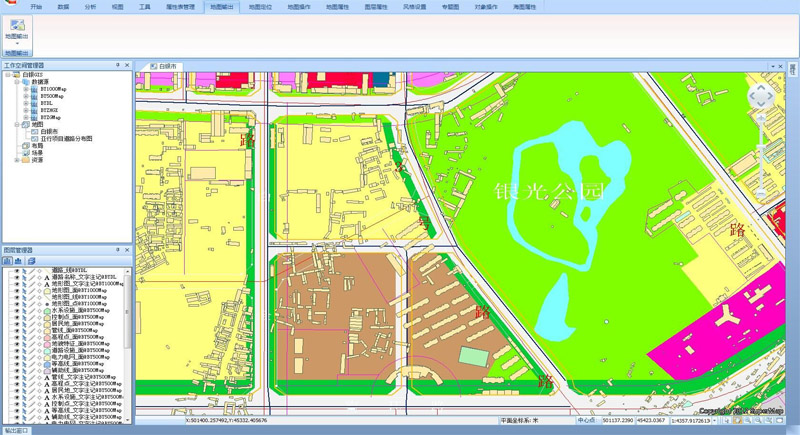The width and height of the screenshot is (800, 435).
Task: Click the BY1000Map datasource icon
Action: (33, 89)
